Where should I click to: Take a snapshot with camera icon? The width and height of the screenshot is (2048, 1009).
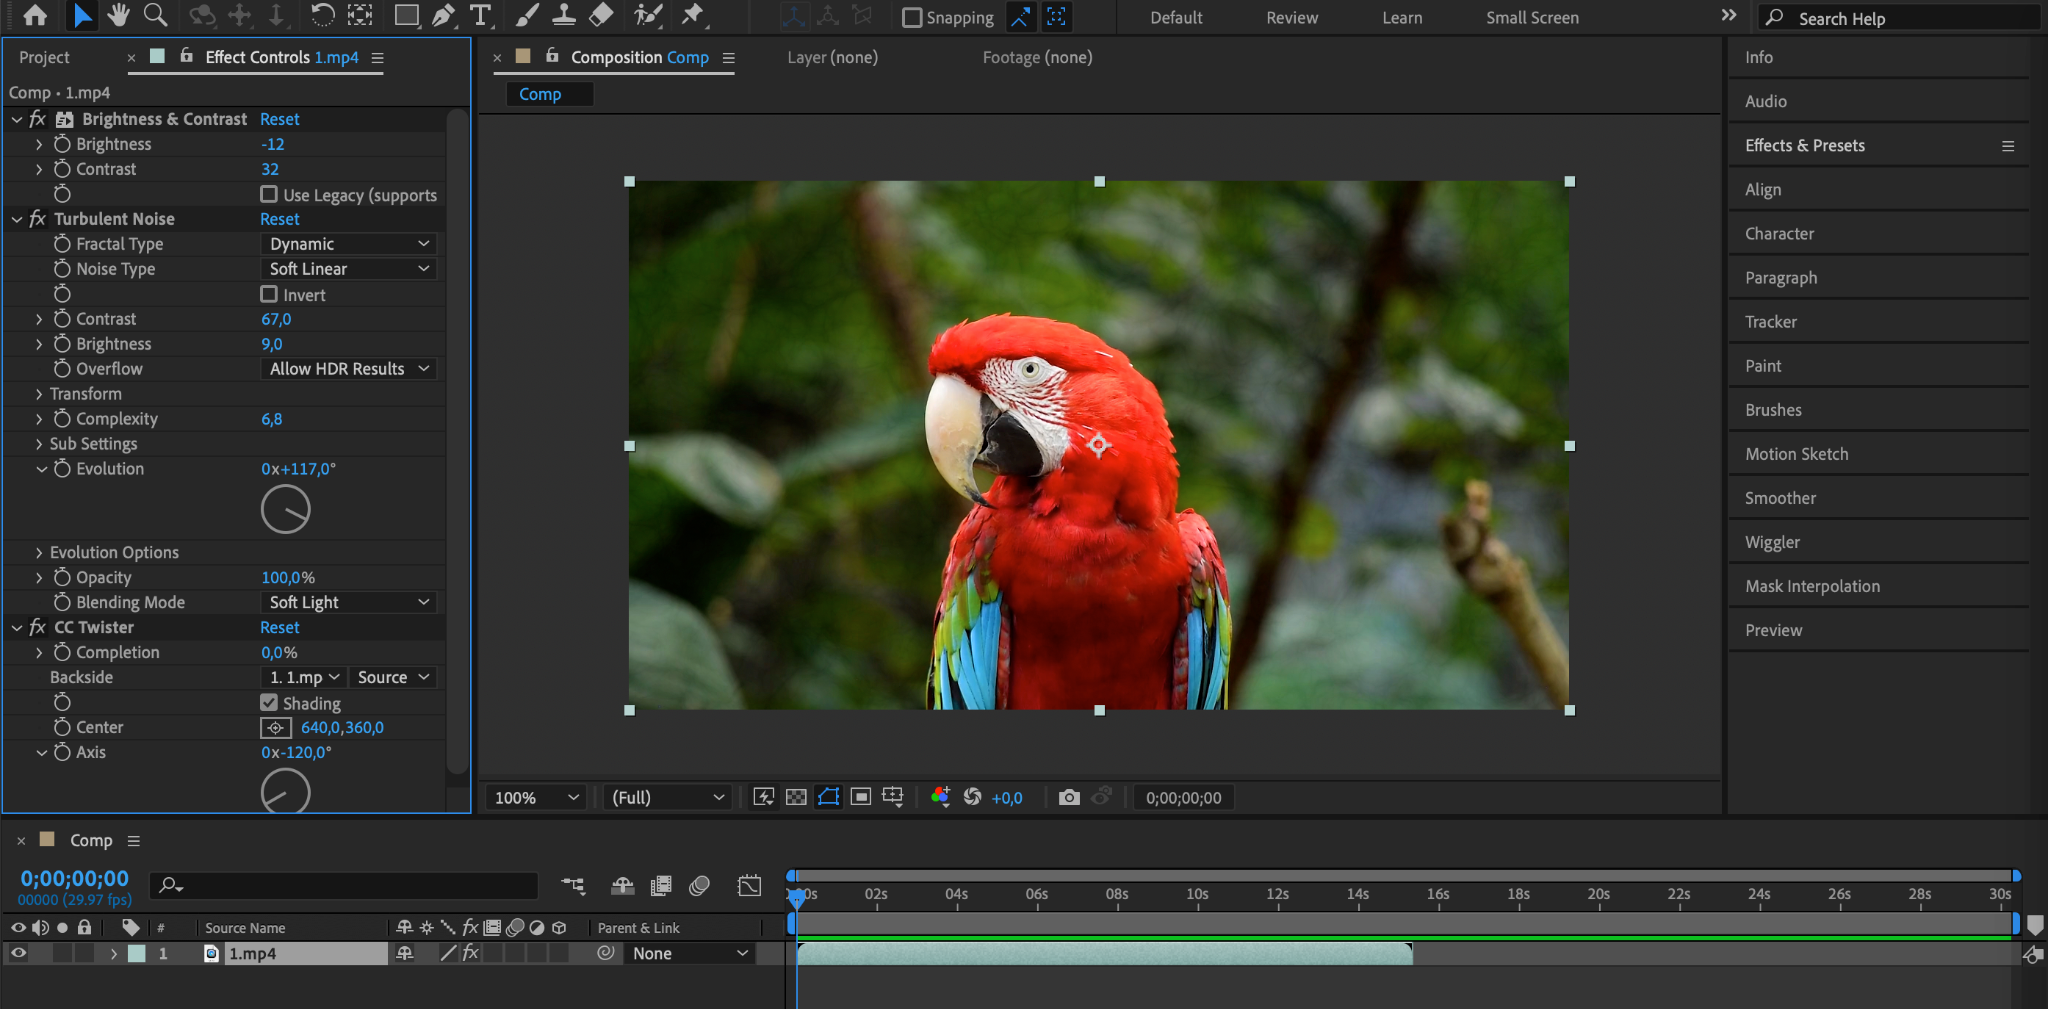click(1069, 797)
